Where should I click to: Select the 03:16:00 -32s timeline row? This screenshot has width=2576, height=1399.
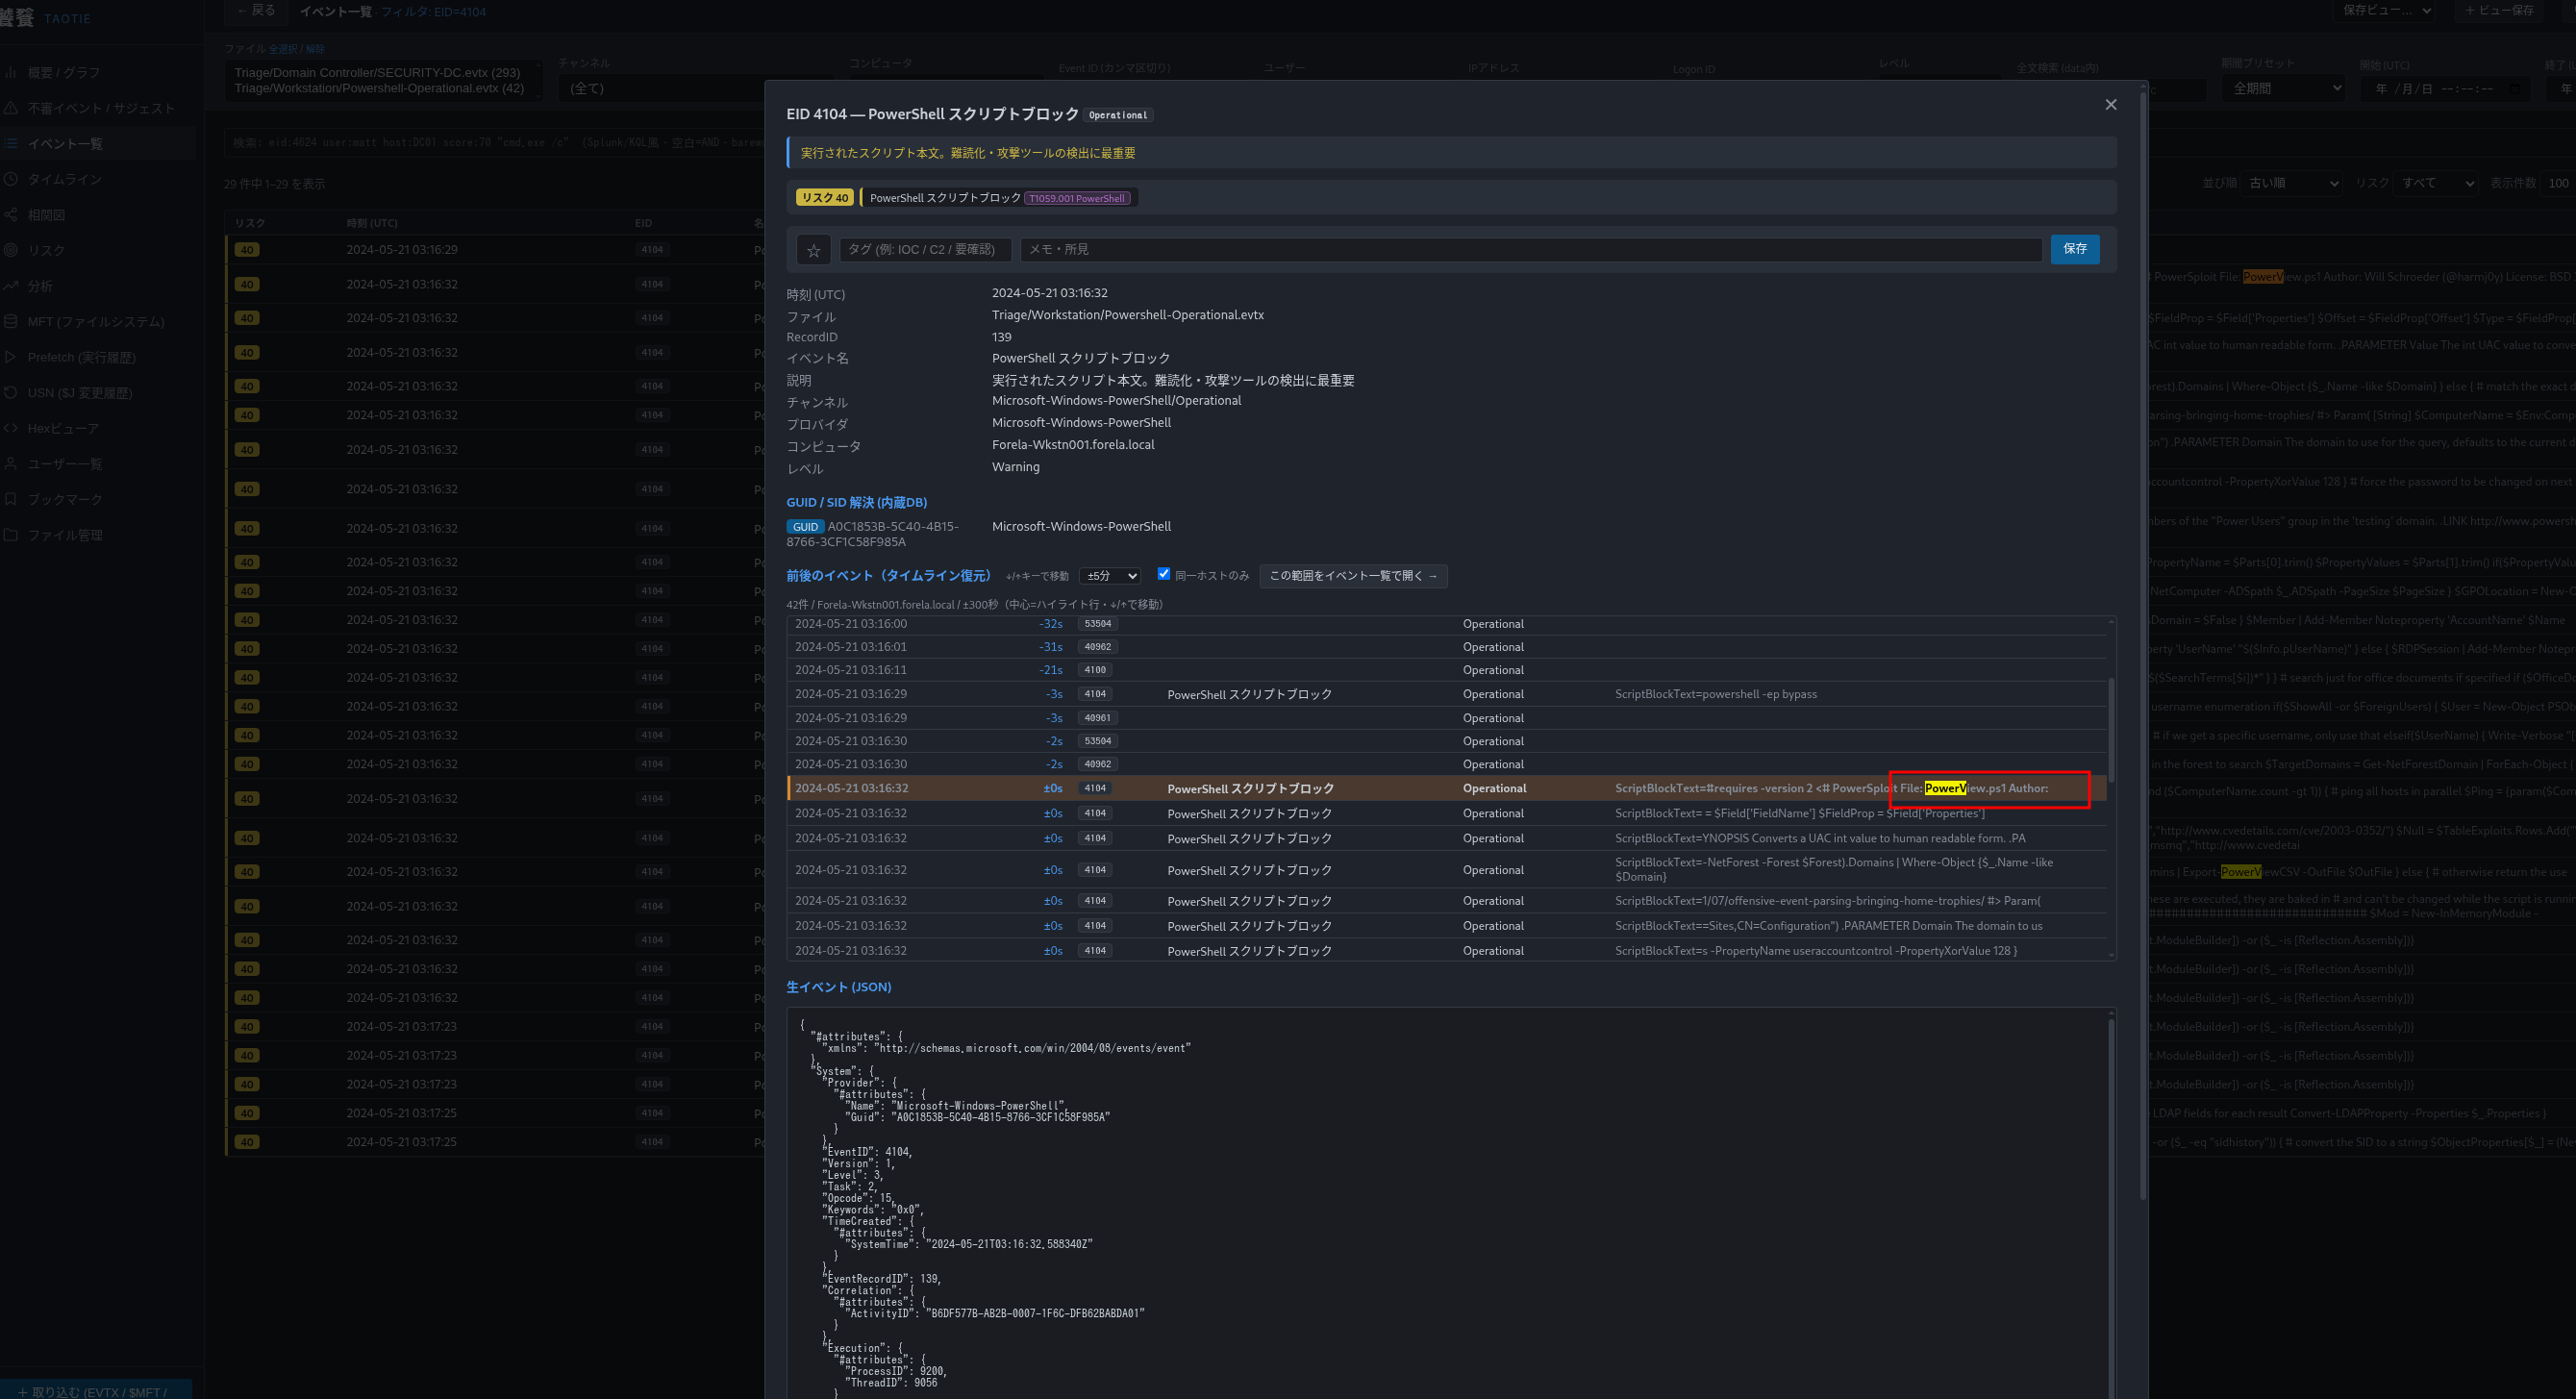point(1447,624)
